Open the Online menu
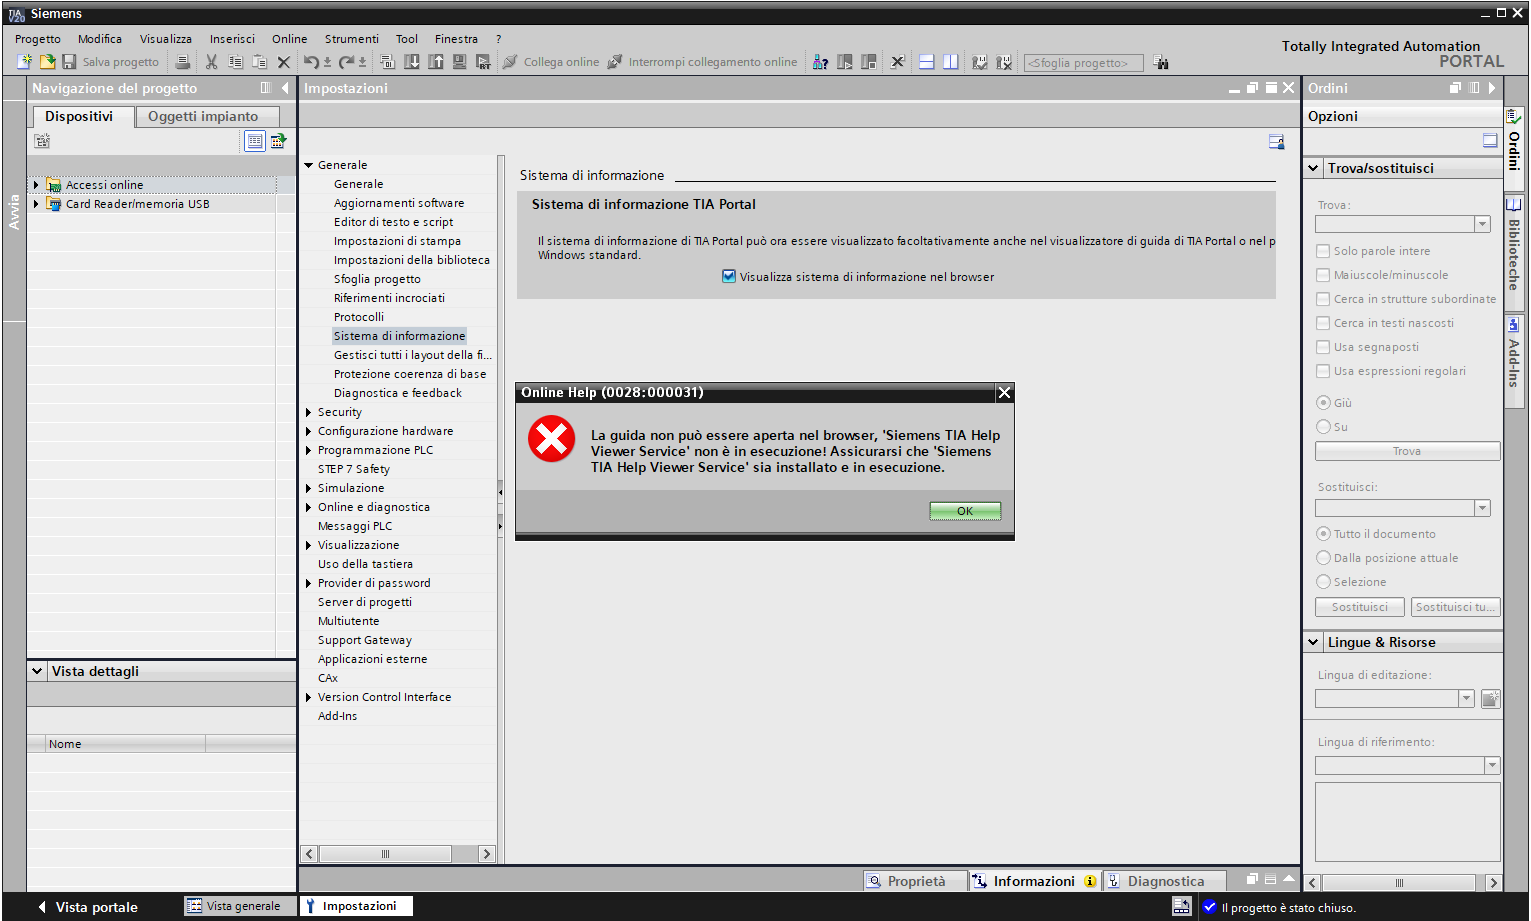This screenshot has width=1531, height=921. coord(290,39)
